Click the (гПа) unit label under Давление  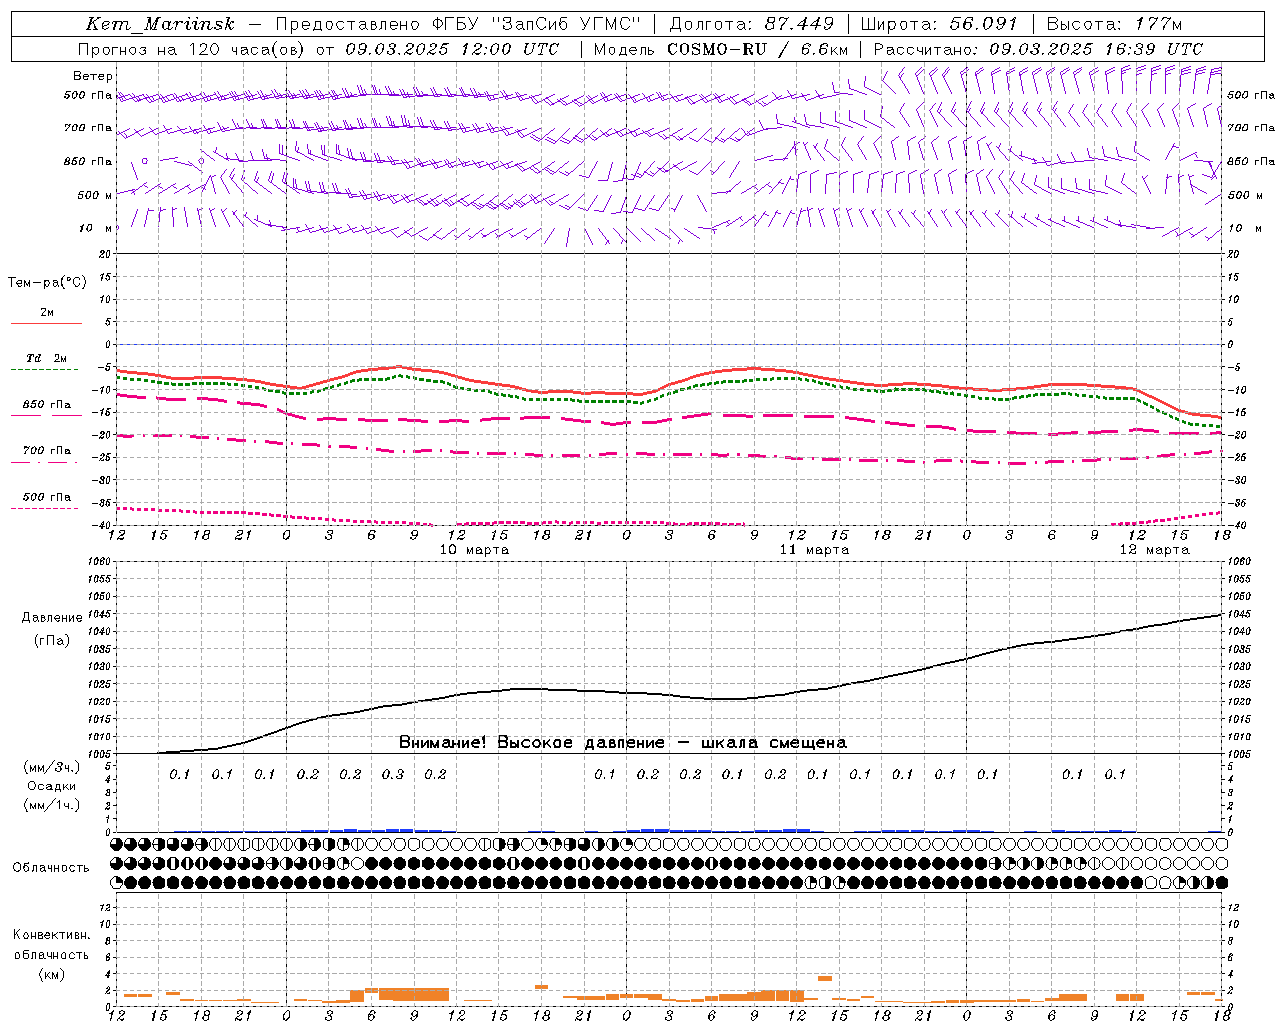[x=52, y=641]
